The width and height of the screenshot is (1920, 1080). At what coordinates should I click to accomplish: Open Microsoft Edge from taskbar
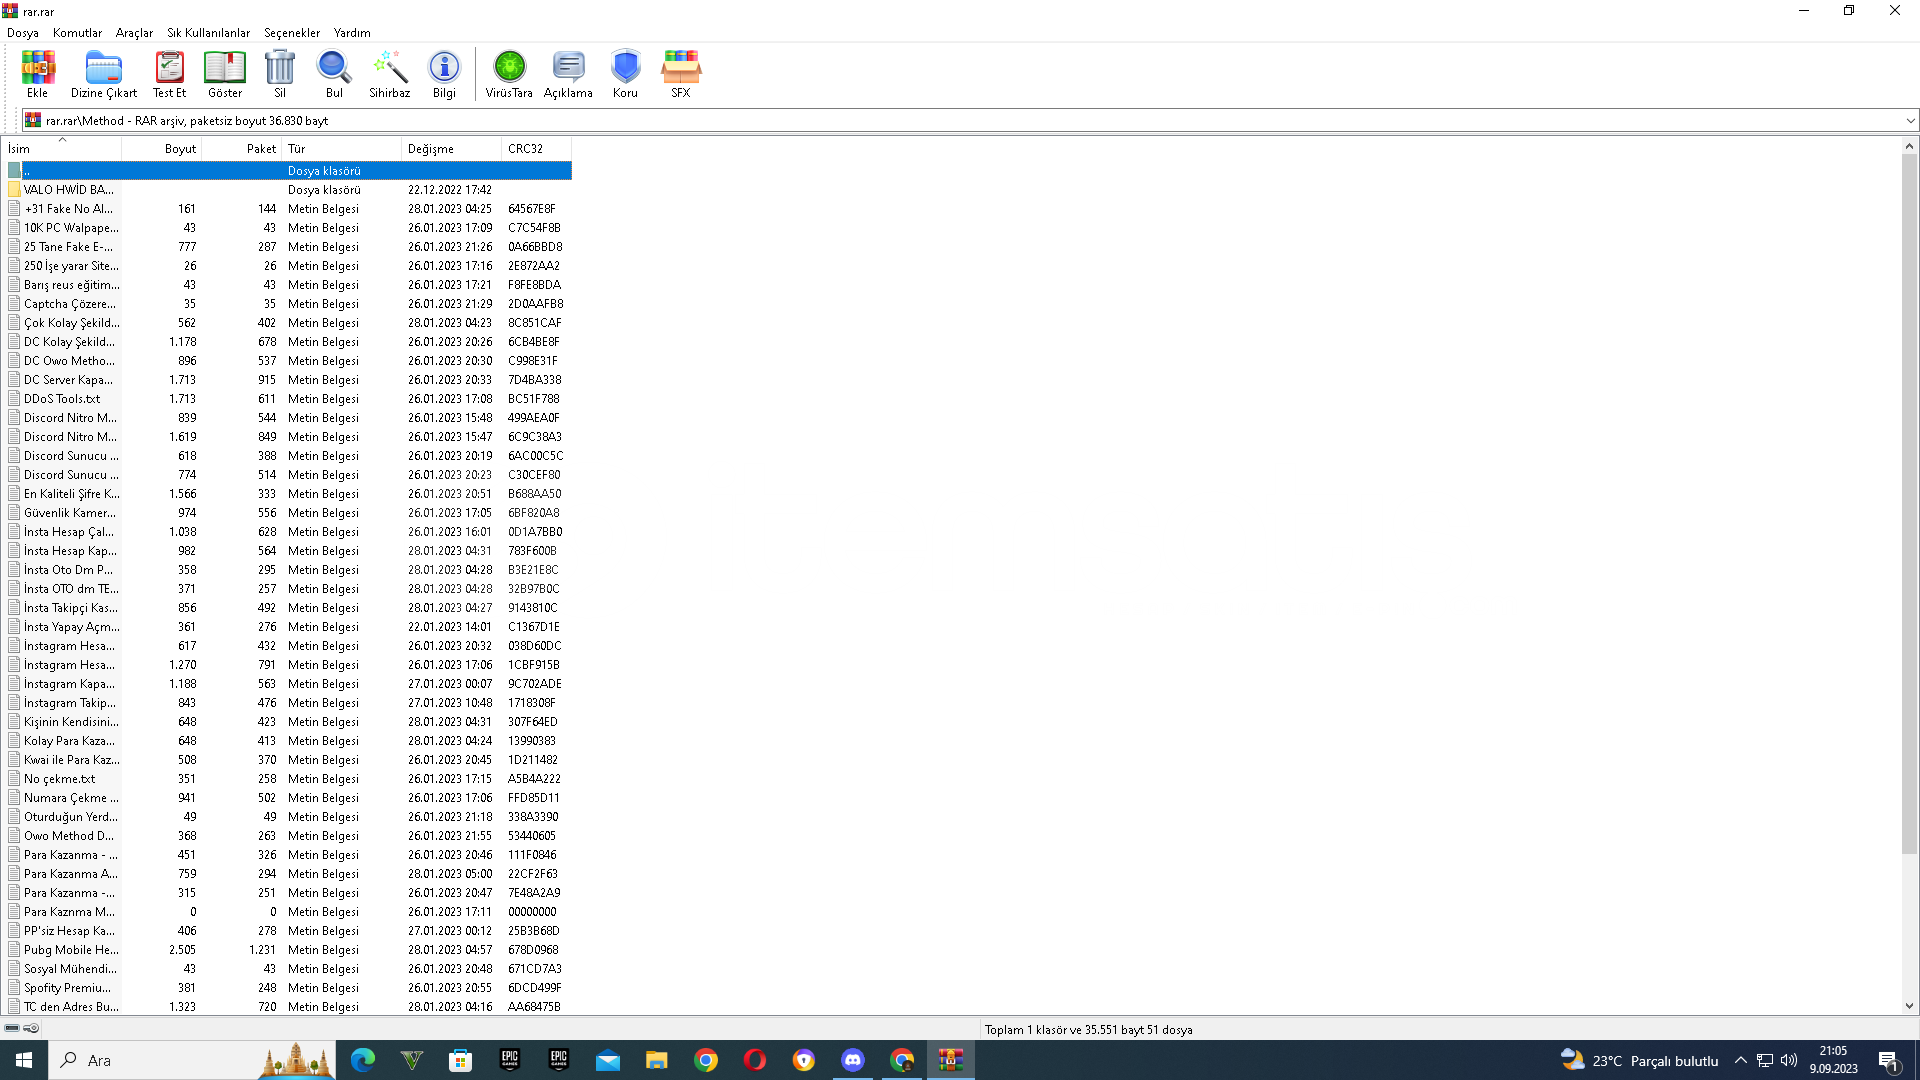(362, 1060)
